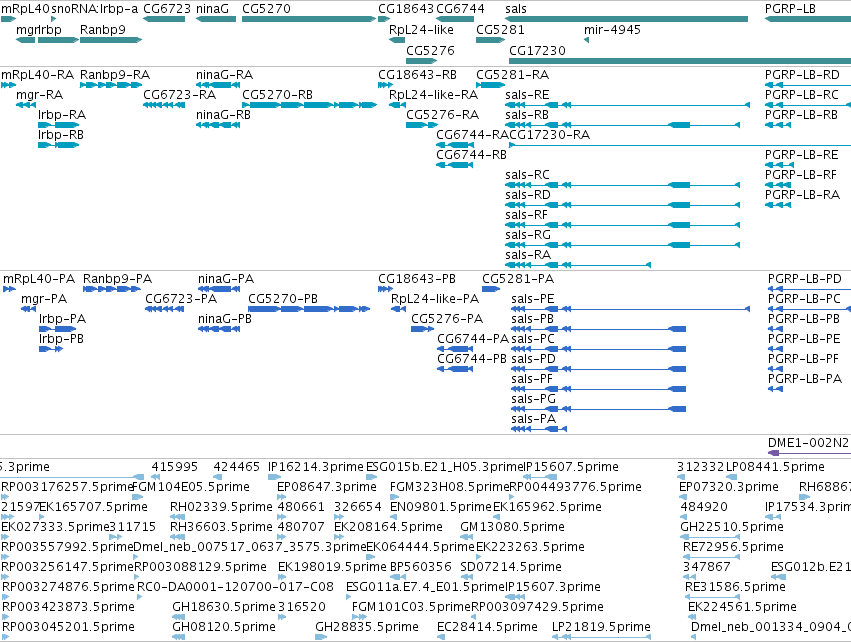Click the Ranbp9-PA protein label
Image resolution: width=851 pixels, height=642 pixels.
pos(118,279)
